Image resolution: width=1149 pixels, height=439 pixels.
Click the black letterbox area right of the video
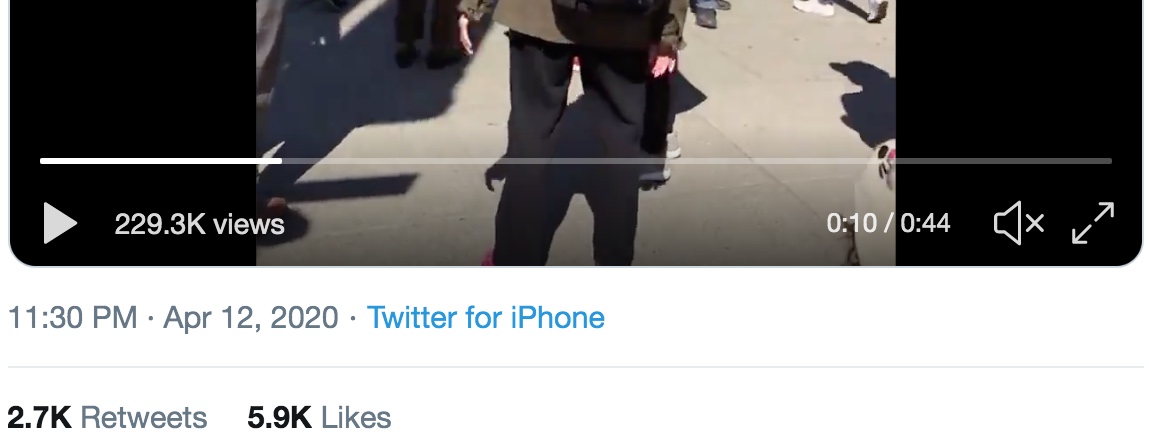(1019, 81)
